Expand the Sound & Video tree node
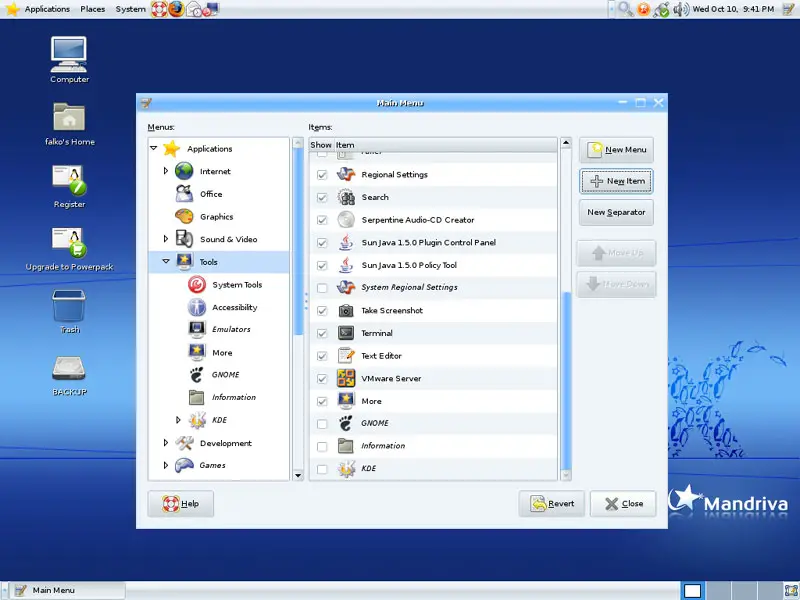 pyautogui.click(x=166, y=239)
